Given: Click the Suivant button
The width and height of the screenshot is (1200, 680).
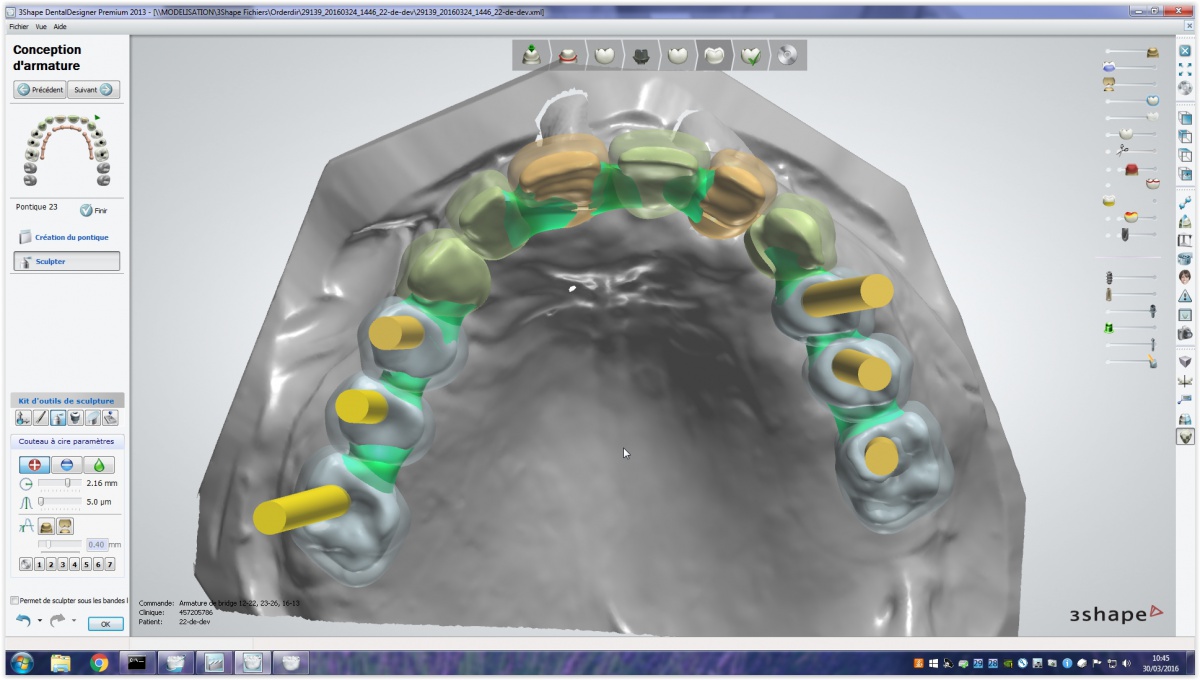Looking at the screenshot, I should tap(95, 89).
